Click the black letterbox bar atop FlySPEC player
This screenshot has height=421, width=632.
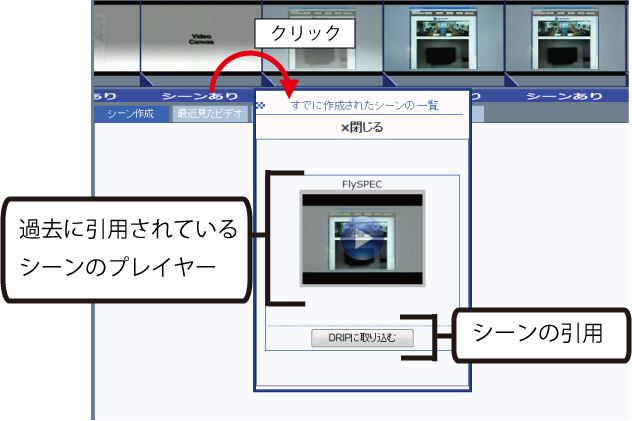[362, 201]
